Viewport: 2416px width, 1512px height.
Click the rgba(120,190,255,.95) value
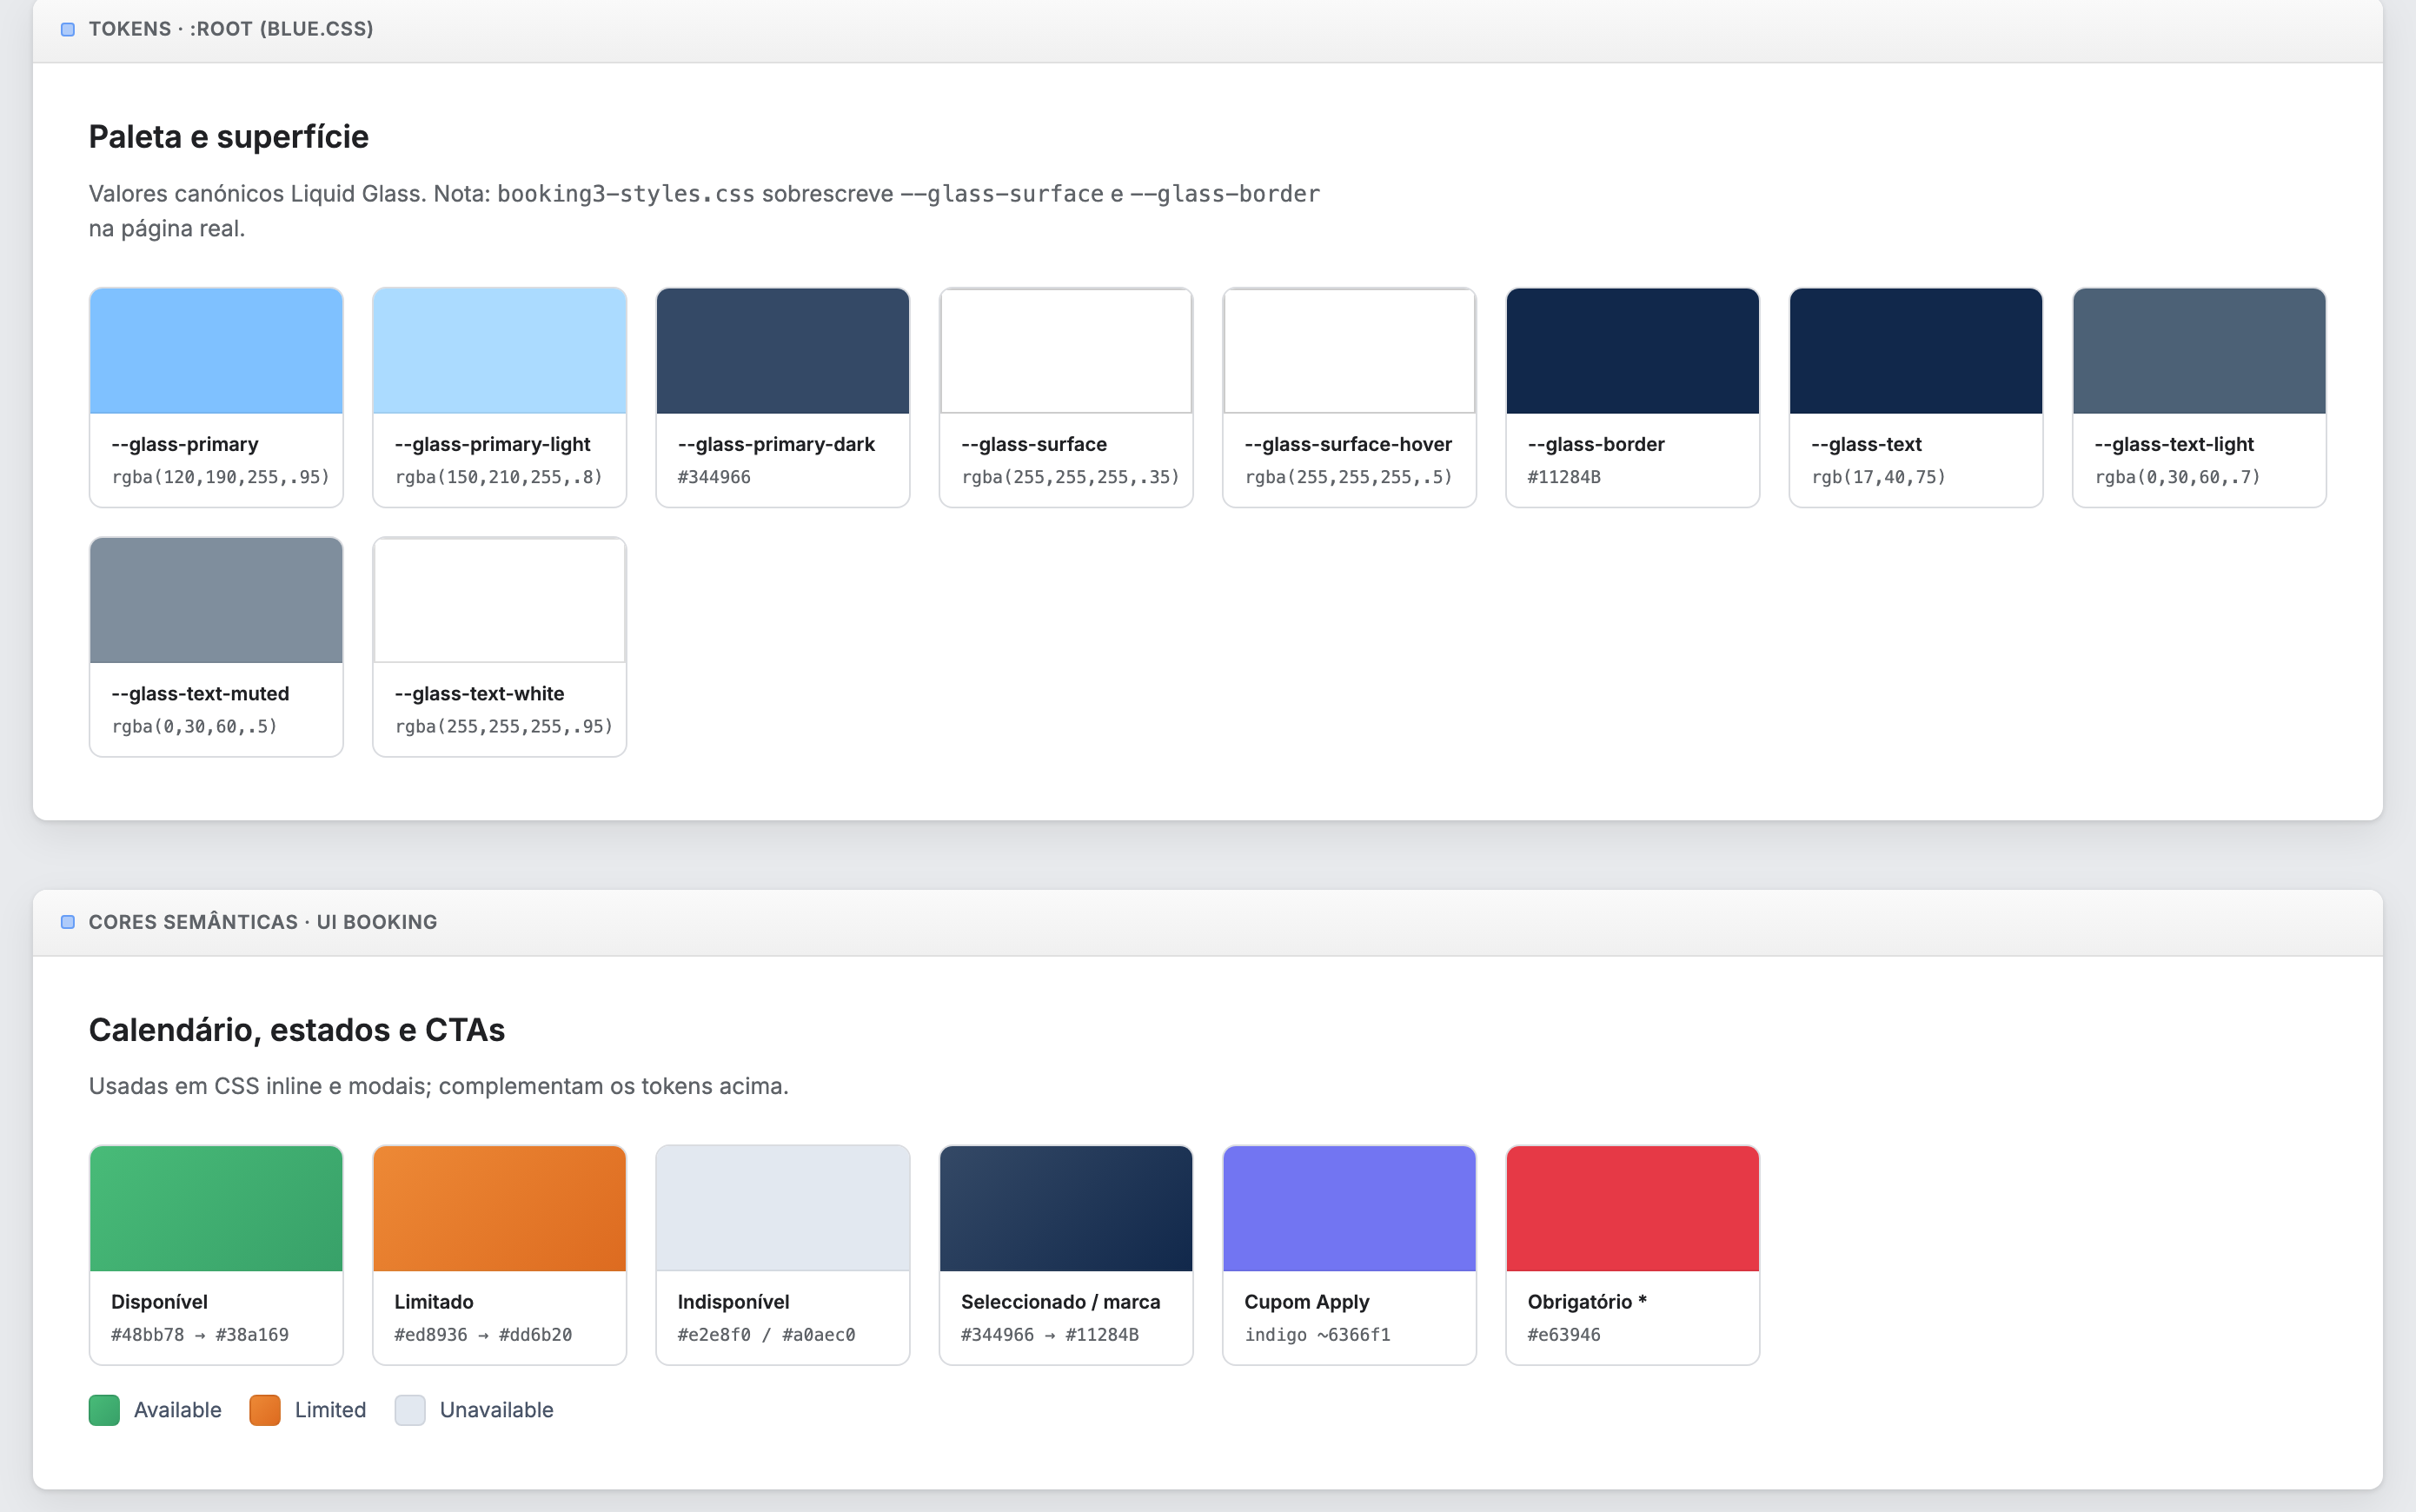point(221,477)
